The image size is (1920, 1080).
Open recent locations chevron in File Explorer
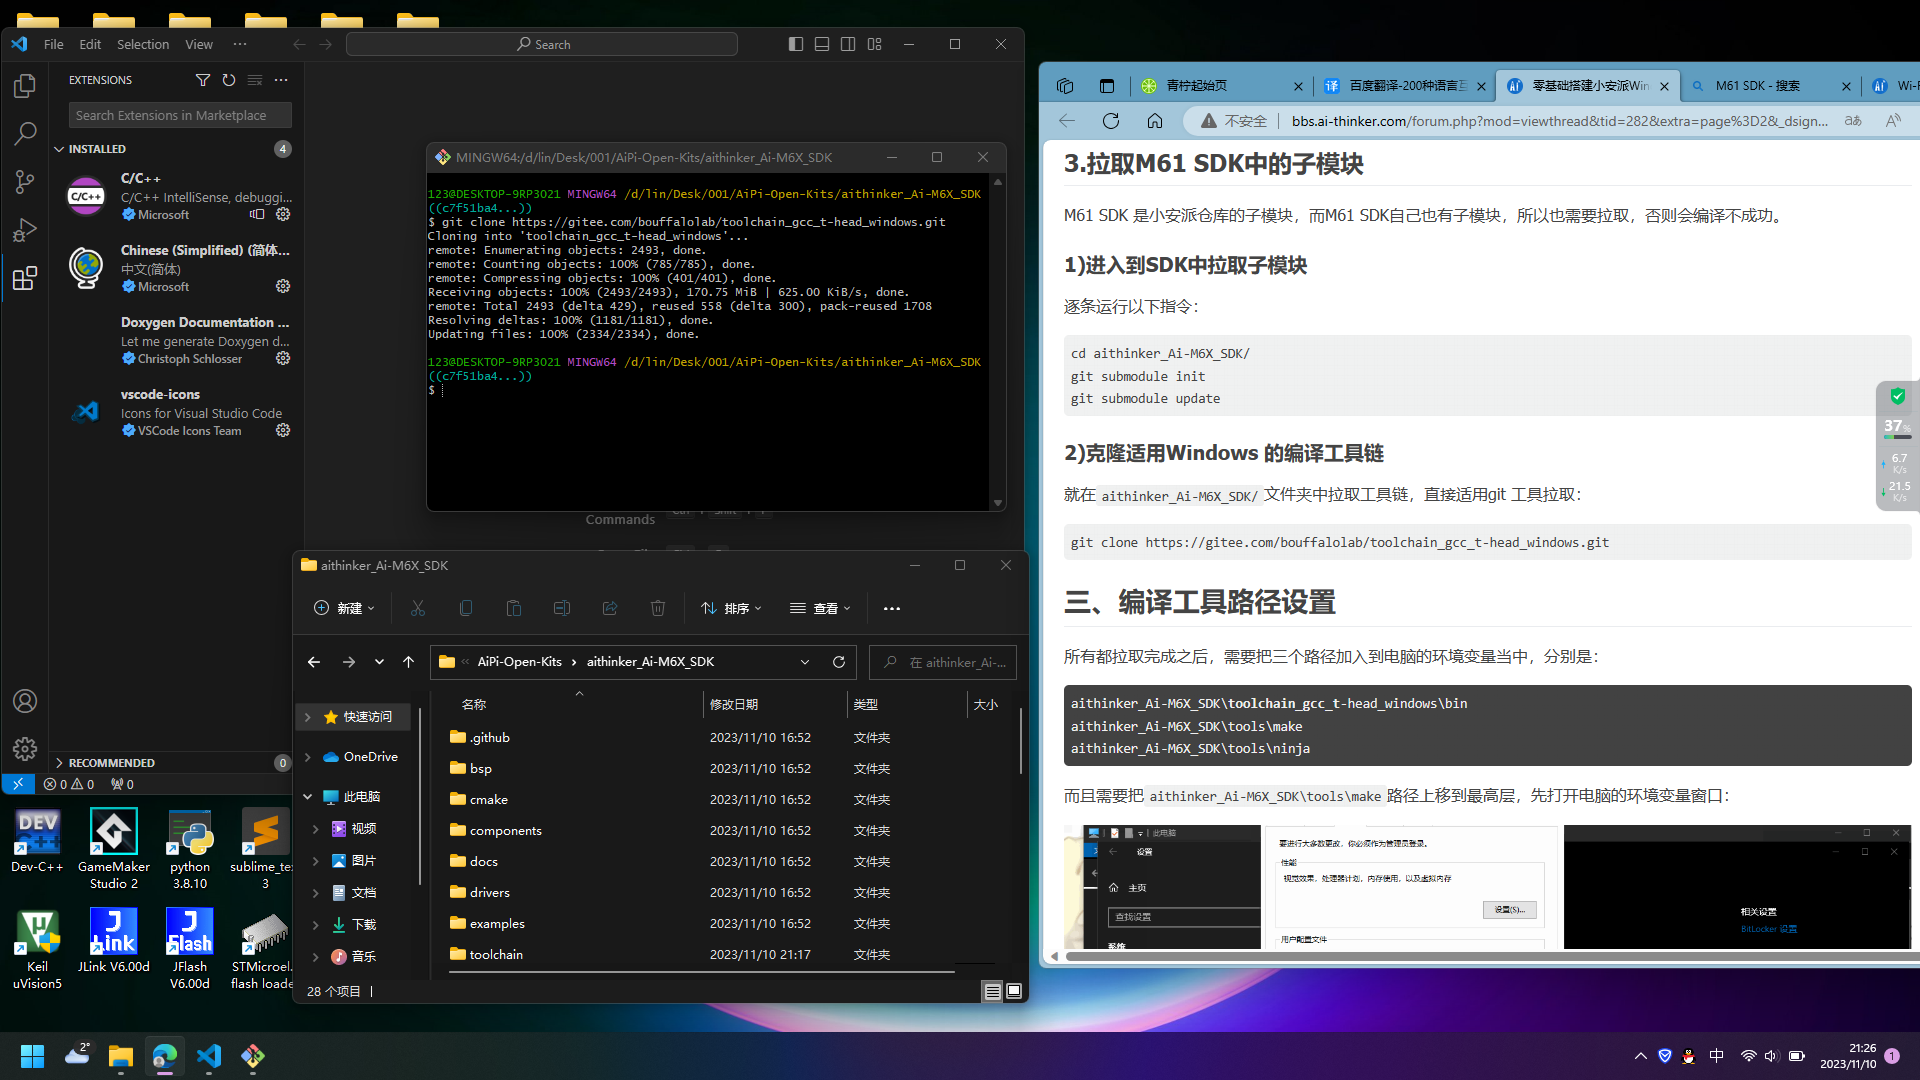pyautogui.click(x=379, y=662)
